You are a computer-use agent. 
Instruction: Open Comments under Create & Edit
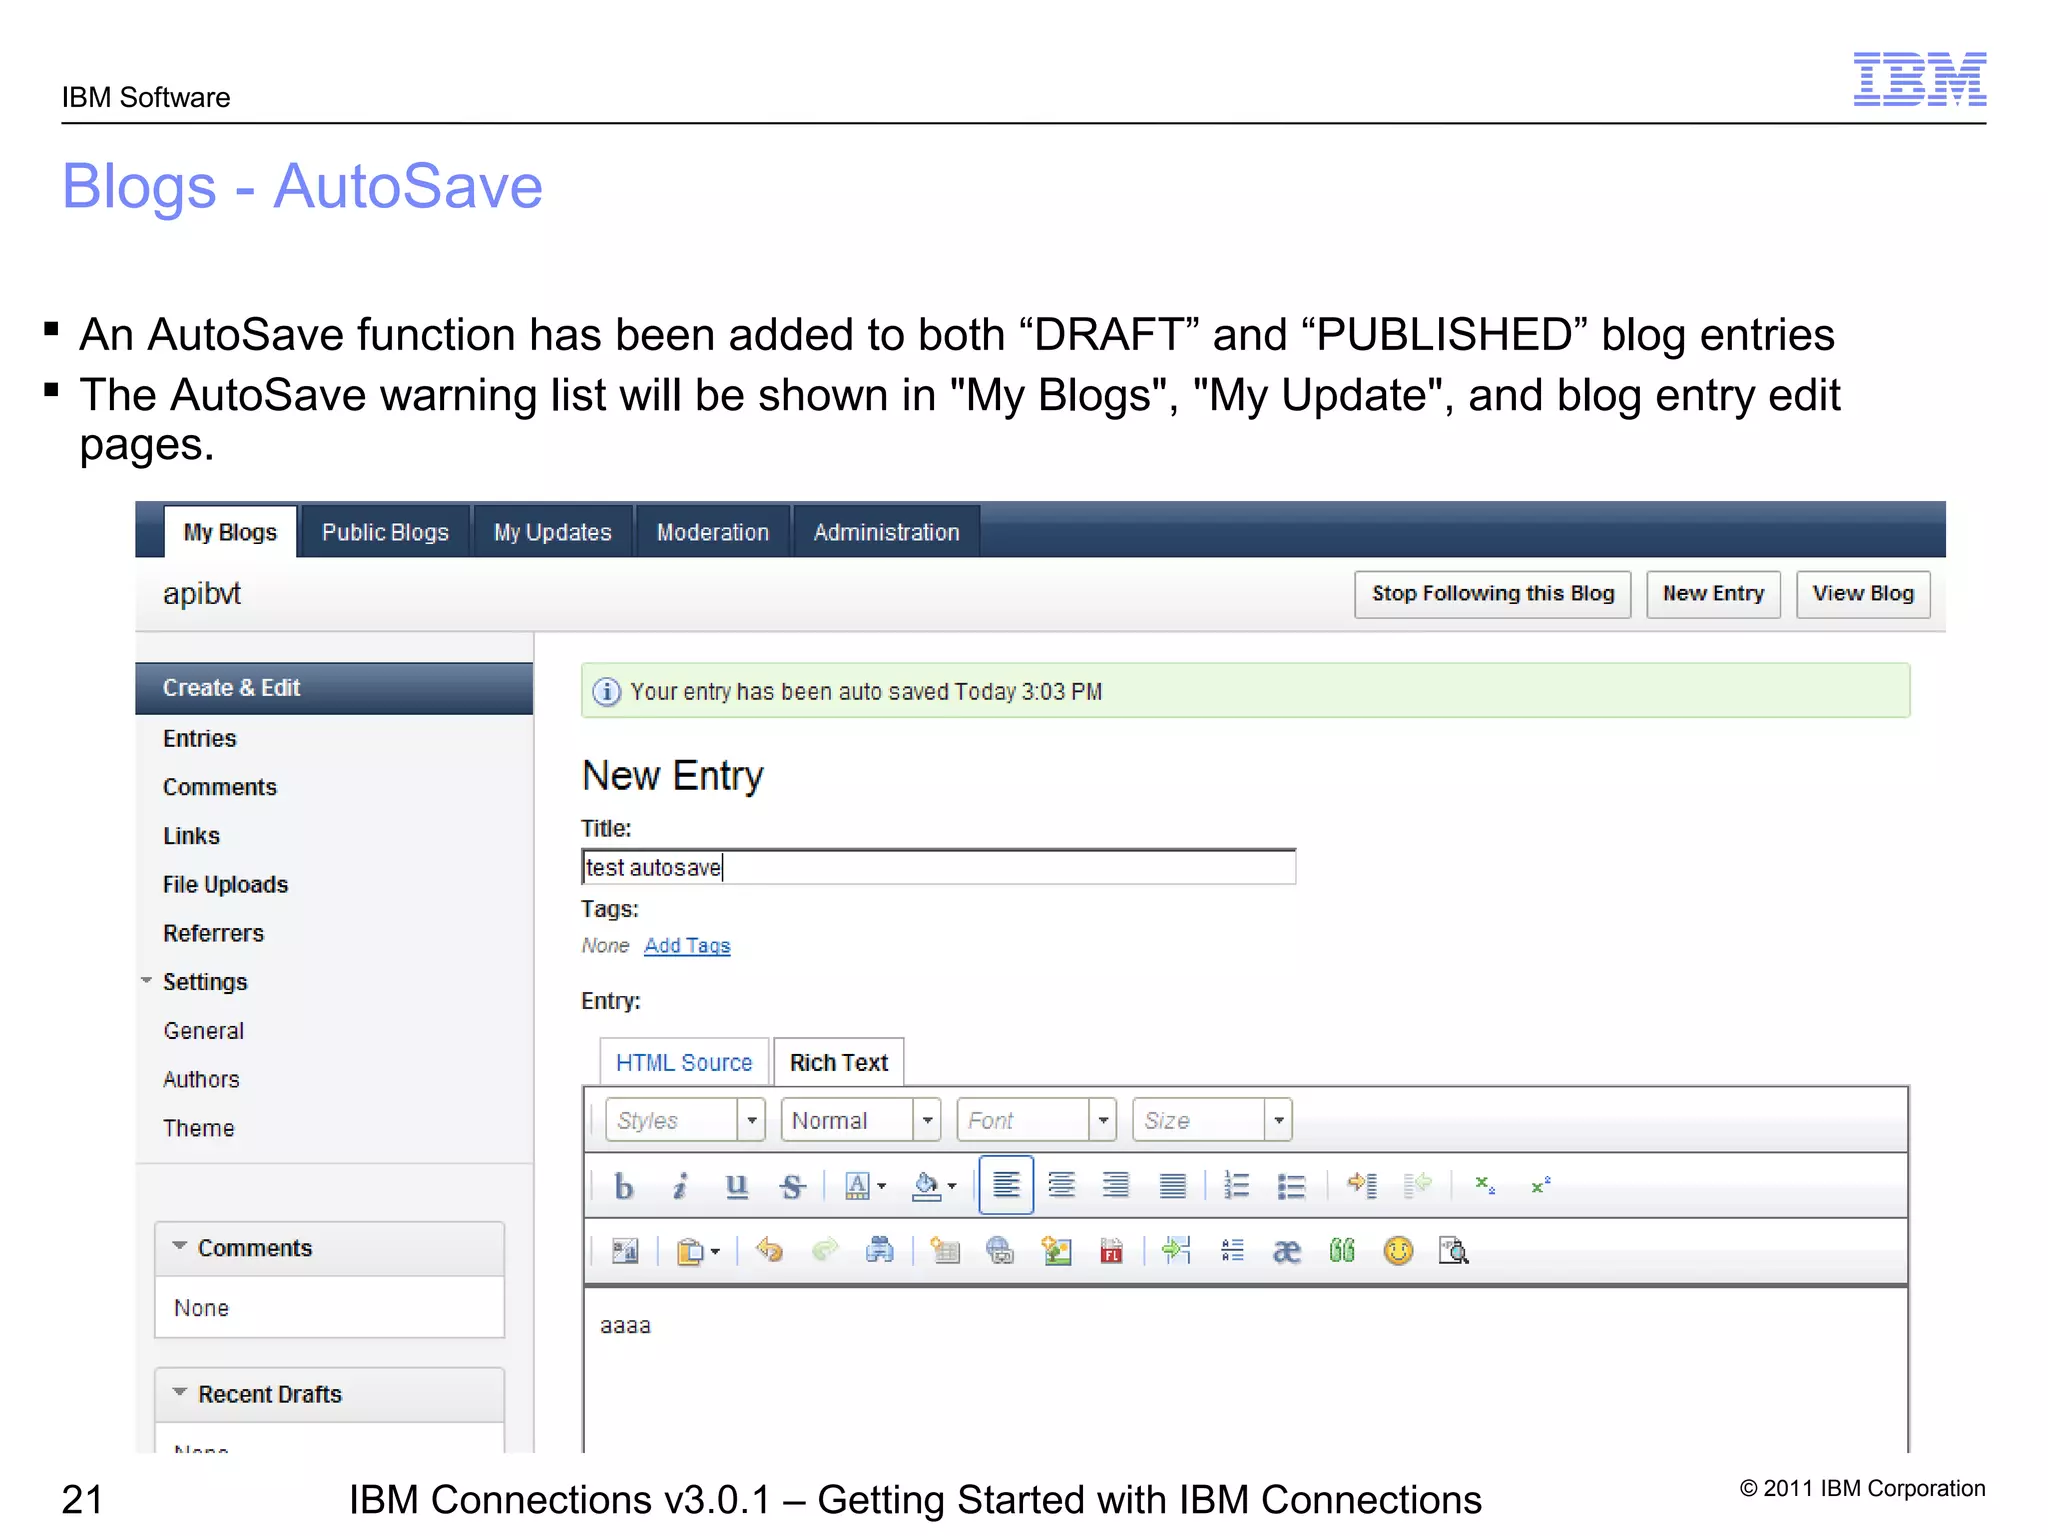[x=220, y=787]
